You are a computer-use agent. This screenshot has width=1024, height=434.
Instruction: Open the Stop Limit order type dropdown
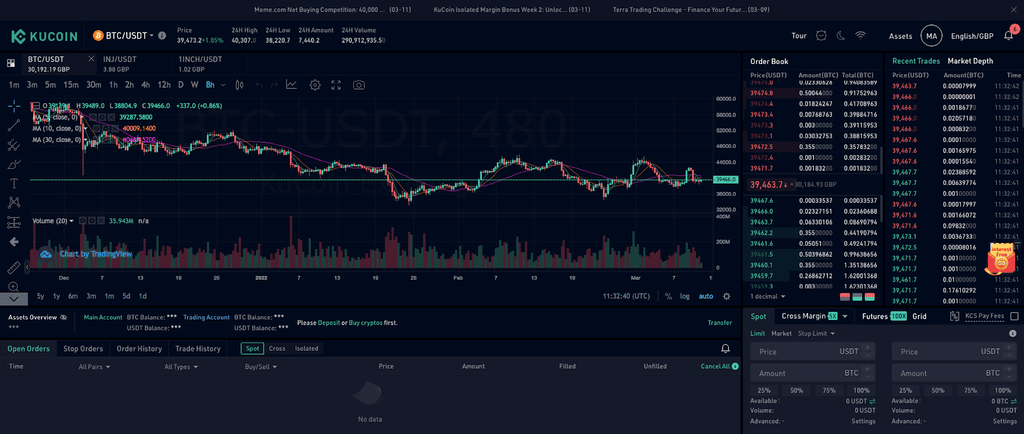[x=816, y=333]
